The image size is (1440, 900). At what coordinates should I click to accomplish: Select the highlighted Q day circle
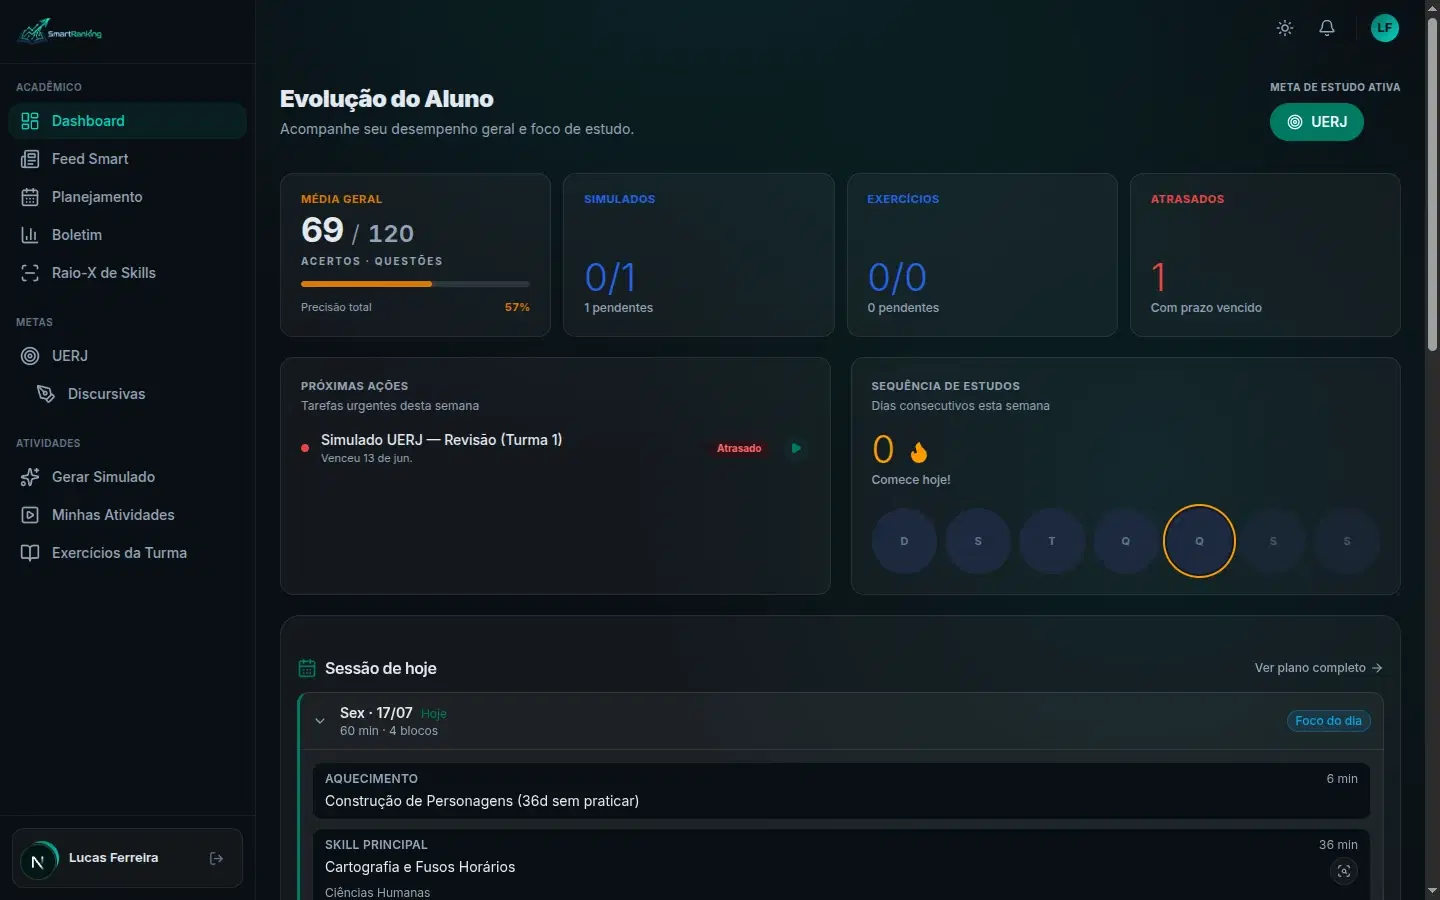pyautogui.click(x=1199, y=541)
